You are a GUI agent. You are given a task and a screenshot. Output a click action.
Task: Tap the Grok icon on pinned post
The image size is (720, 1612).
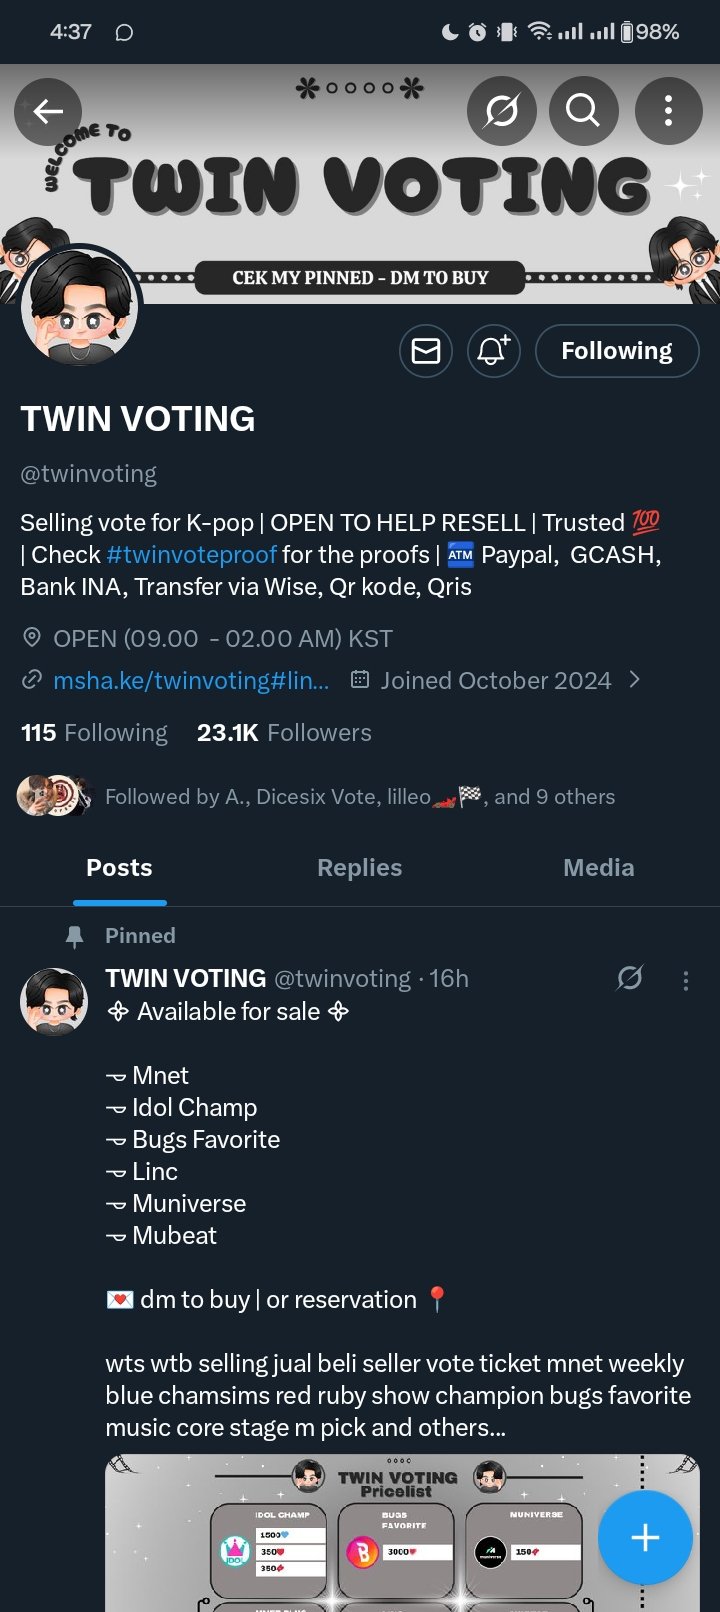pos(630,978)
